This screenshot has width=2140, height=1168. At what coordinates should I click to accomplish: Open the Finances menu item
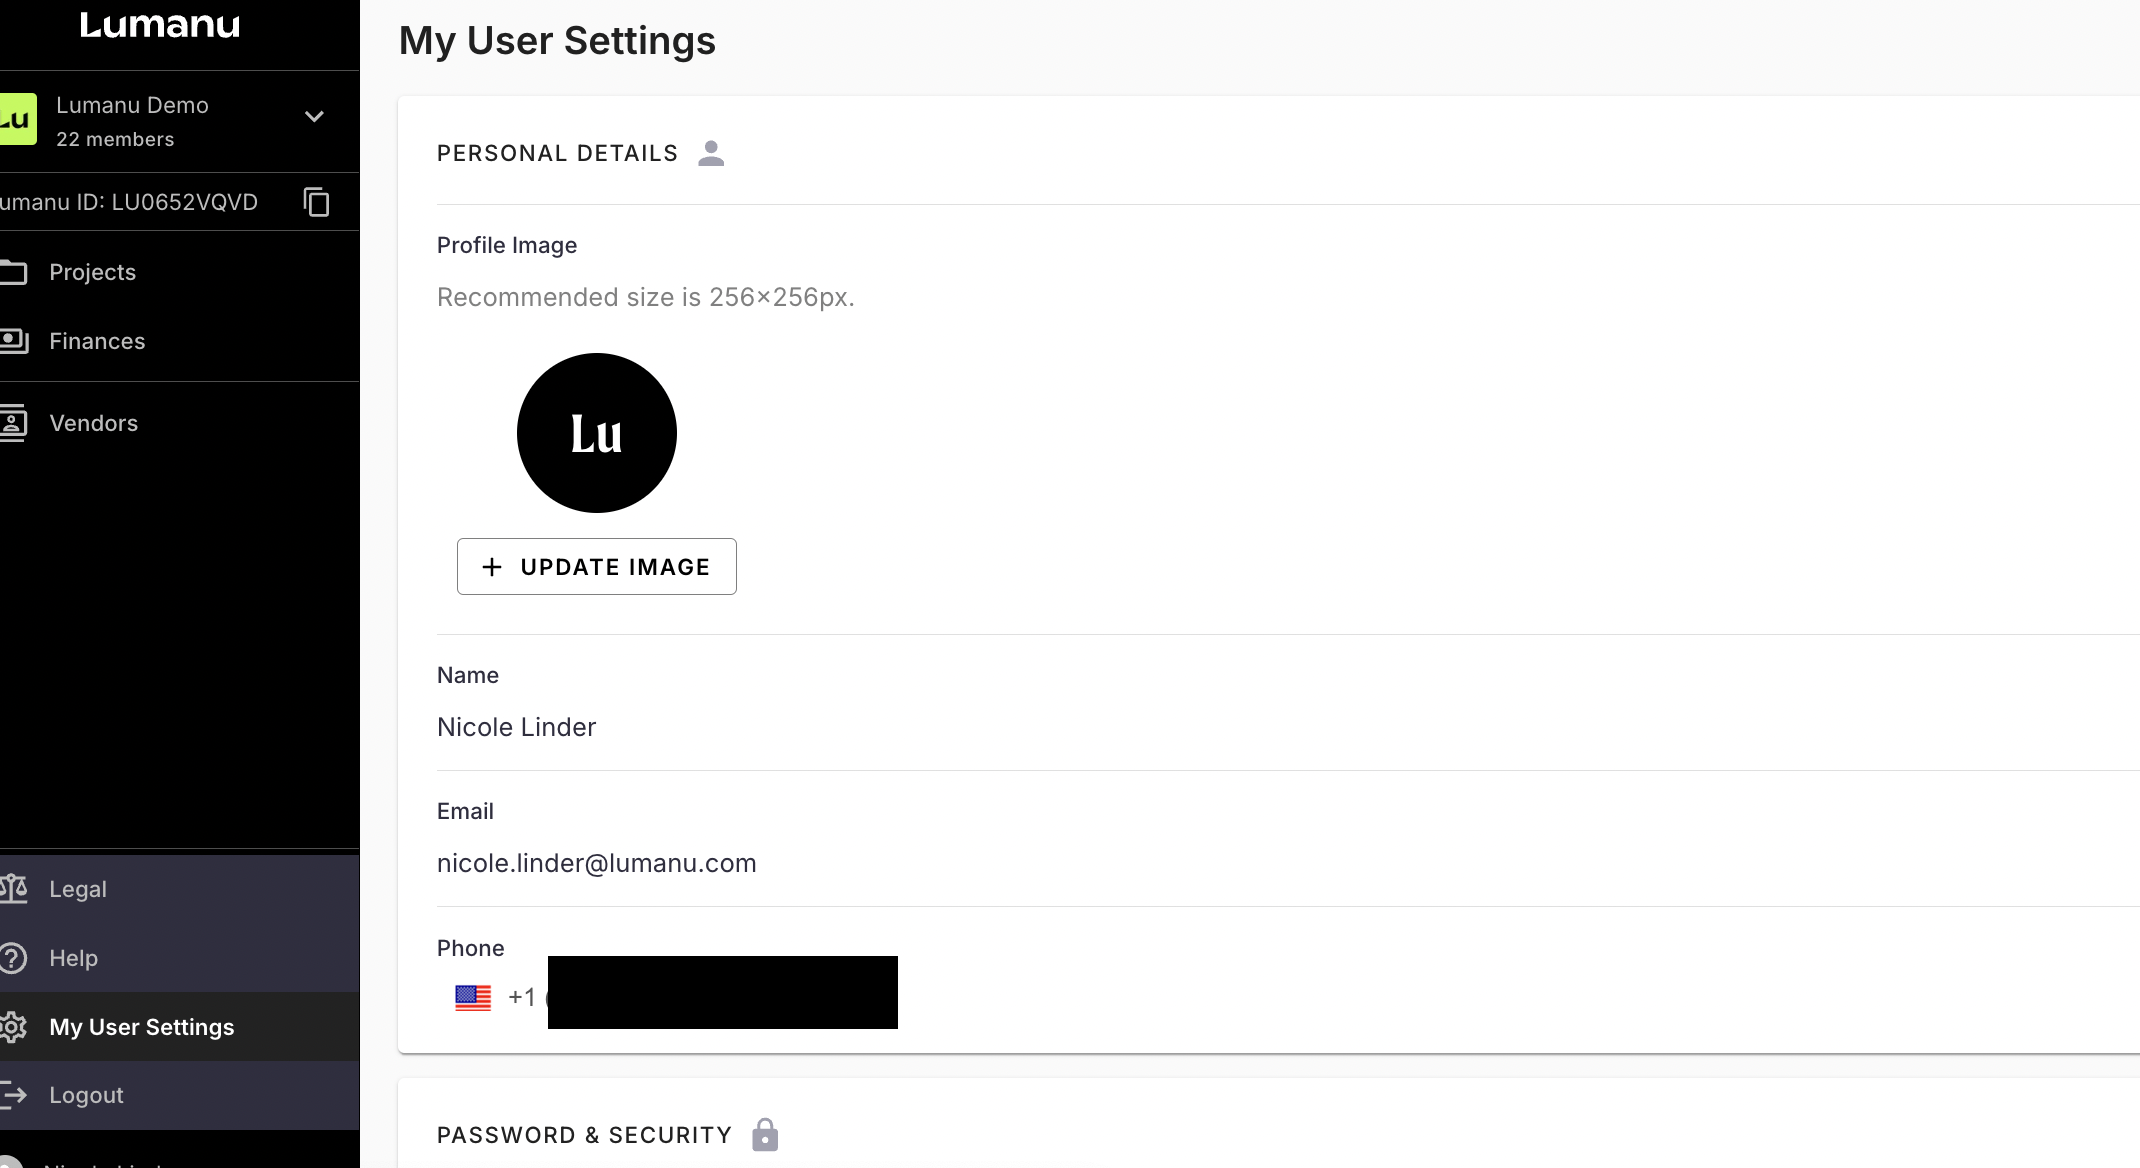point(97,341)
